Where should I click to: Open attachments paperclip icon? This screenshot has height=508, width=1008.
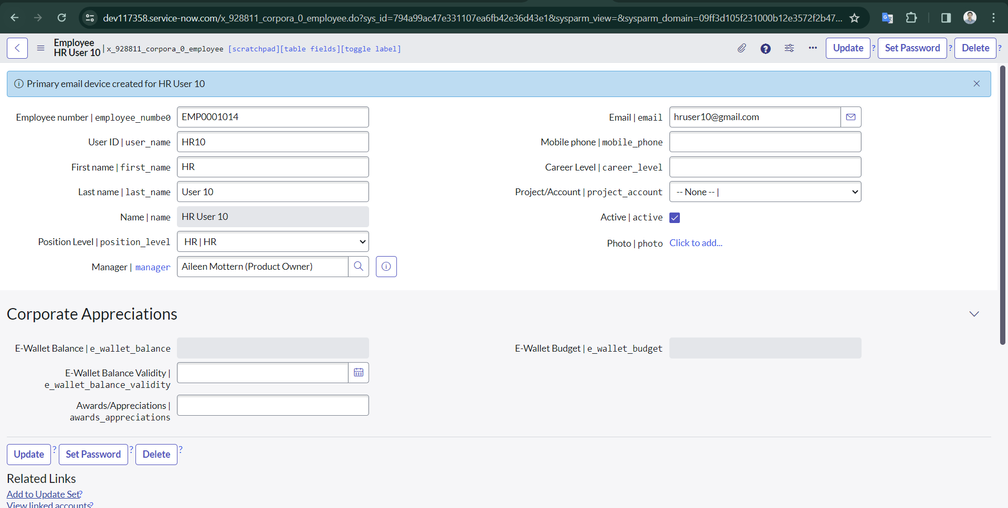point(742,48)
